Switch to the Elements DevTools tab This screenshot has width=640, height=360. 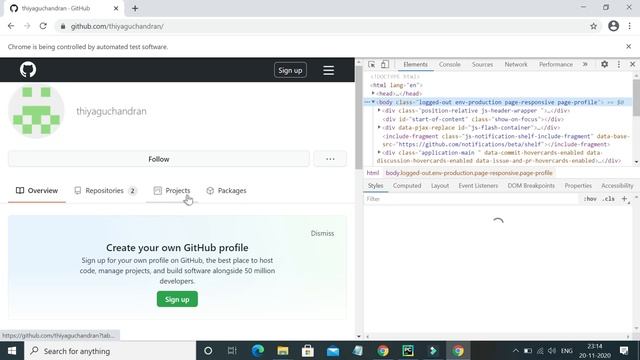click(416, 64)
